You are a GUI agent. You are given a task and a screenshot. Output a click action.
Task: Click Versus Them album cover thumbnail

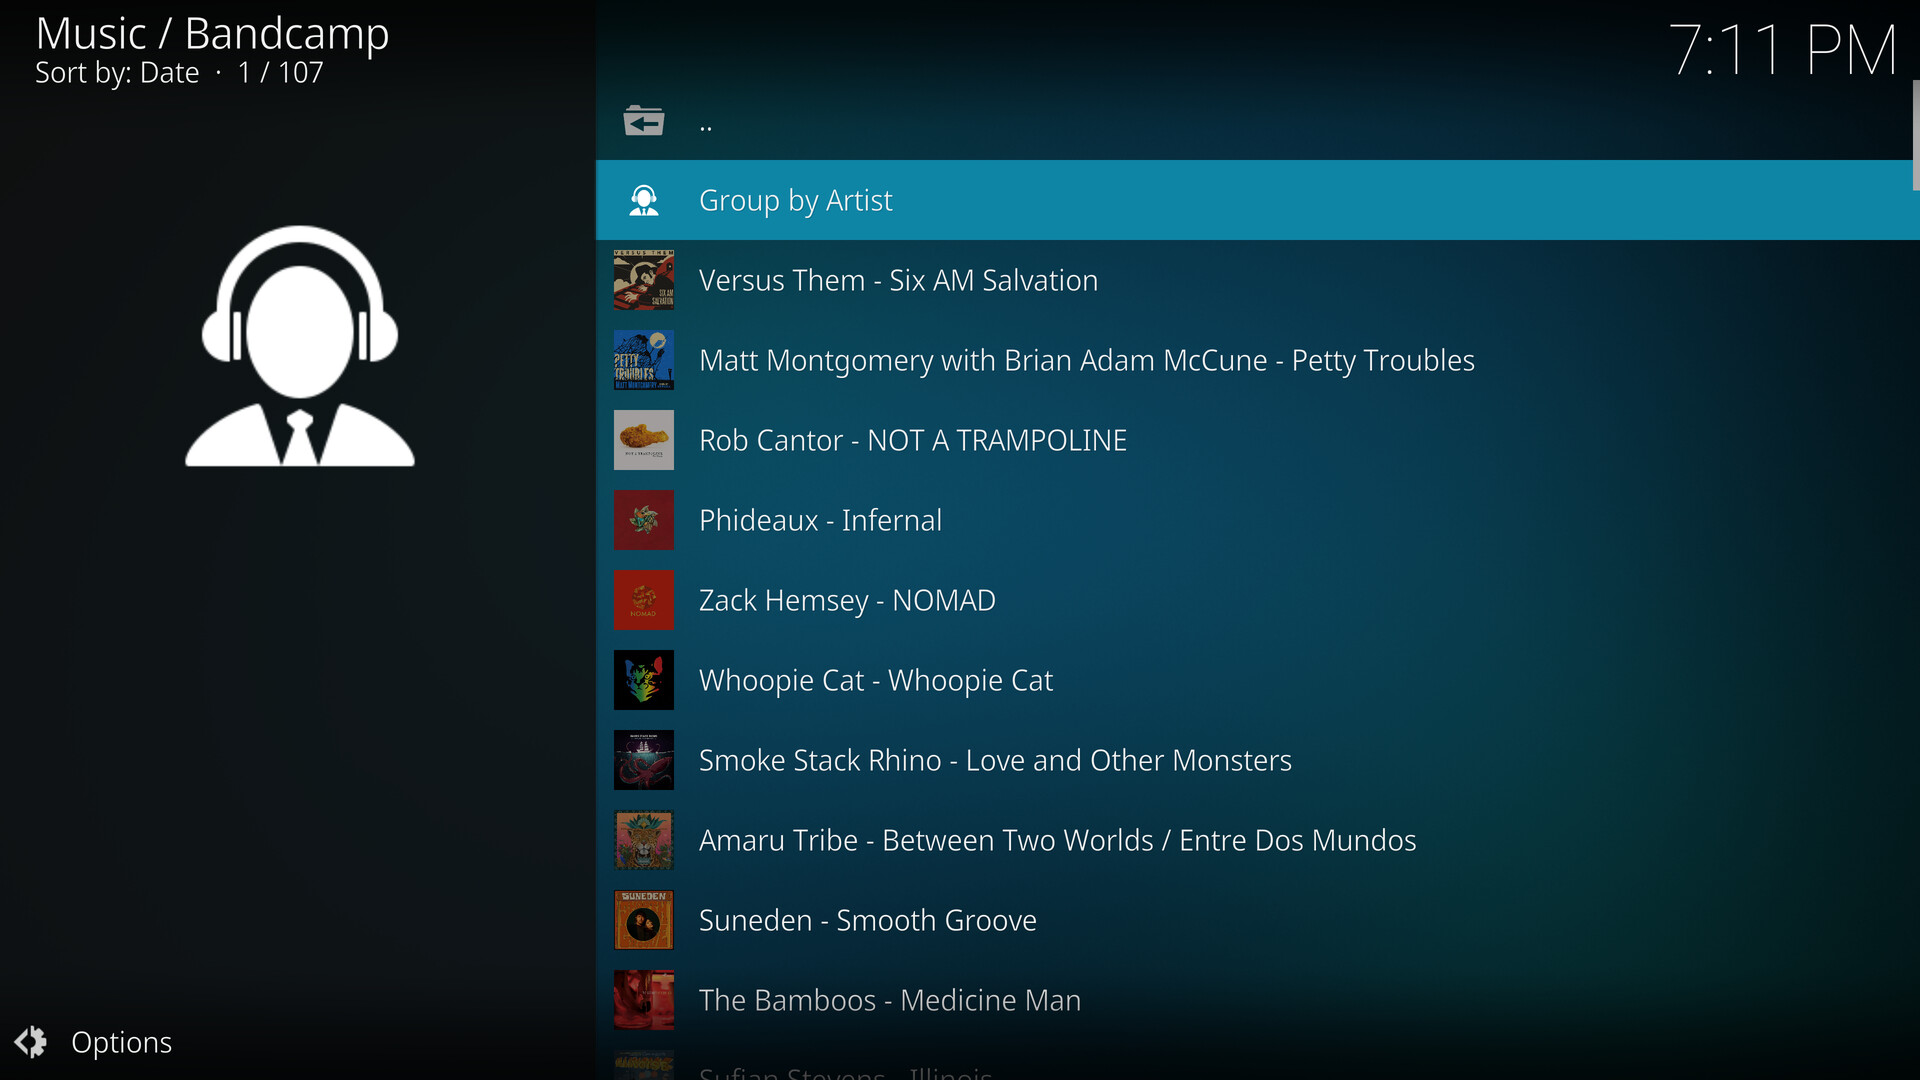[x=643, y=280]
